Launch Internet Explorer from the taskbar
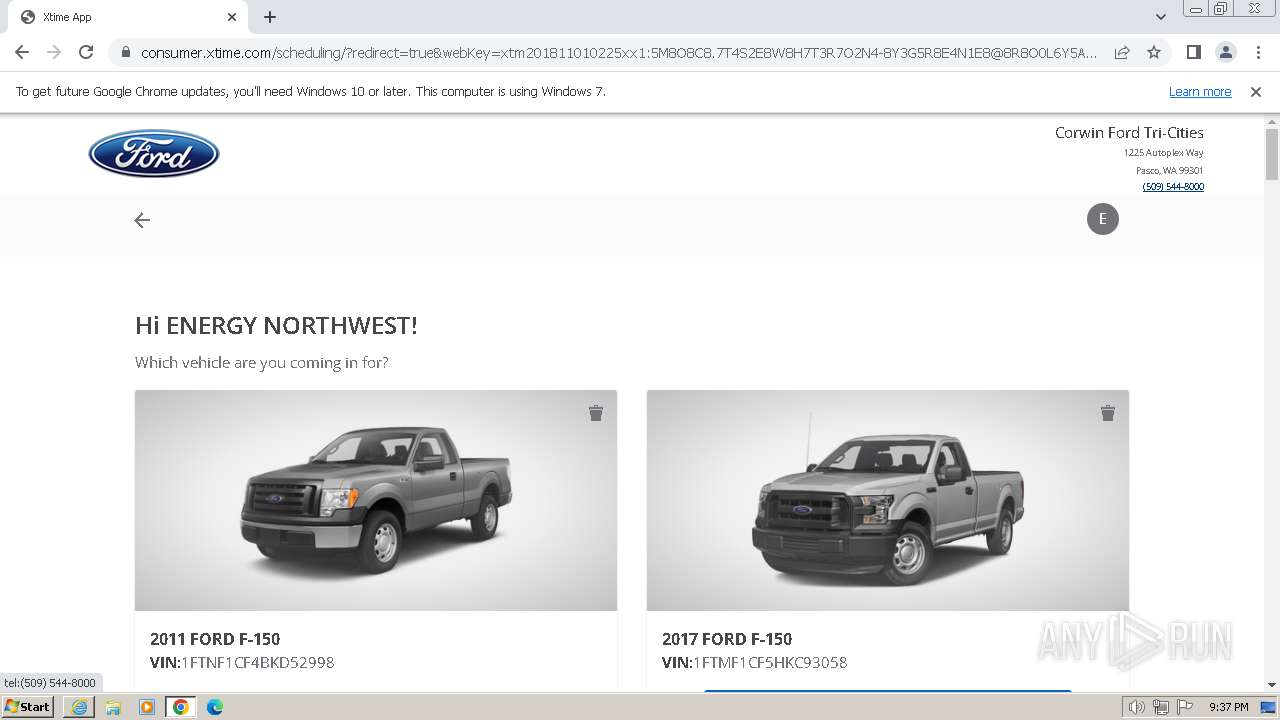The image size is (1280, 720). [80, 707]
